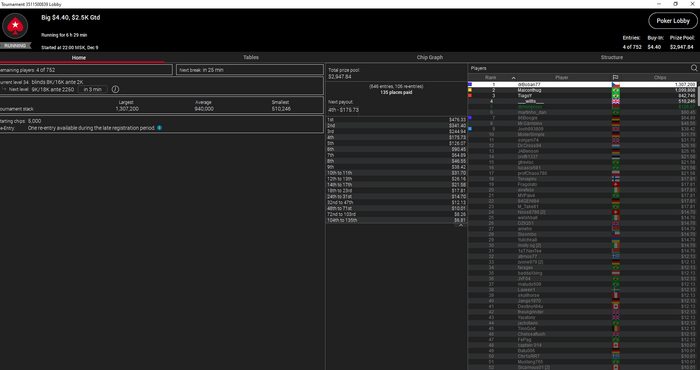Click the 'in 3 min' next level button

click(92, 89)
